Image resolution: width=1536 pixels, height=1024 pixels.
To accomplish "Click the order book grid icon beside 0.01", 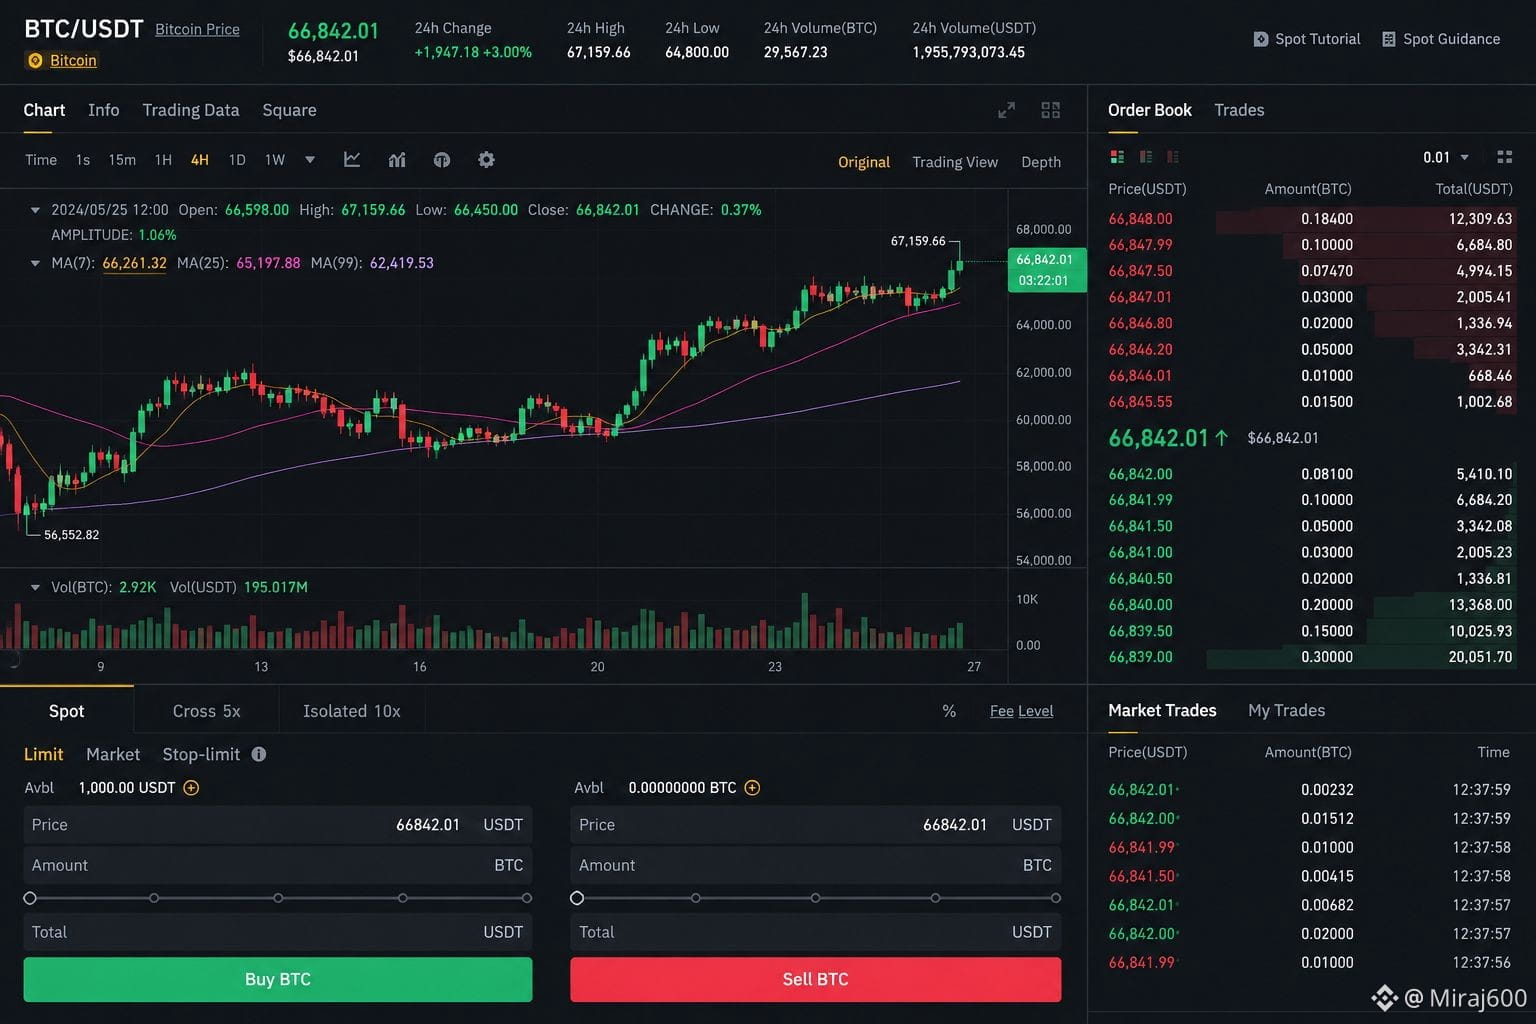I will 1504,157.
